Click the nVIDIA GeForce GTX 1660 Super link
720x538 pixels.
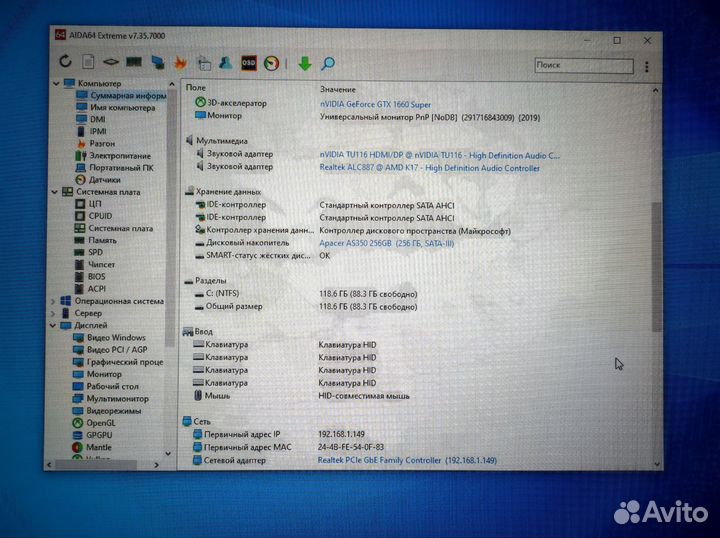click(374, 102)
